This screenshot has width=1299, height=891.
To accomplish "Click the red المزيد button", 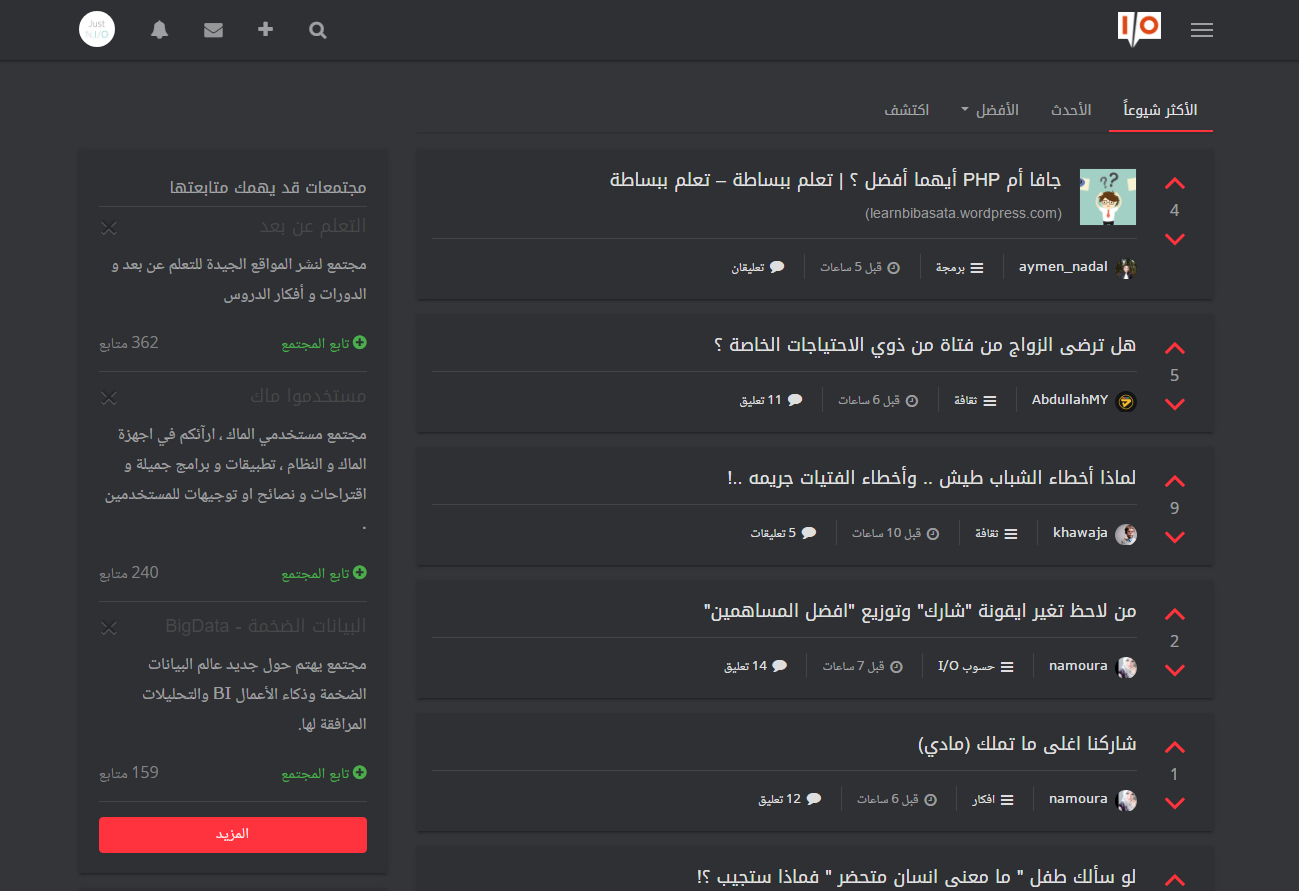I will coord(232,835).
